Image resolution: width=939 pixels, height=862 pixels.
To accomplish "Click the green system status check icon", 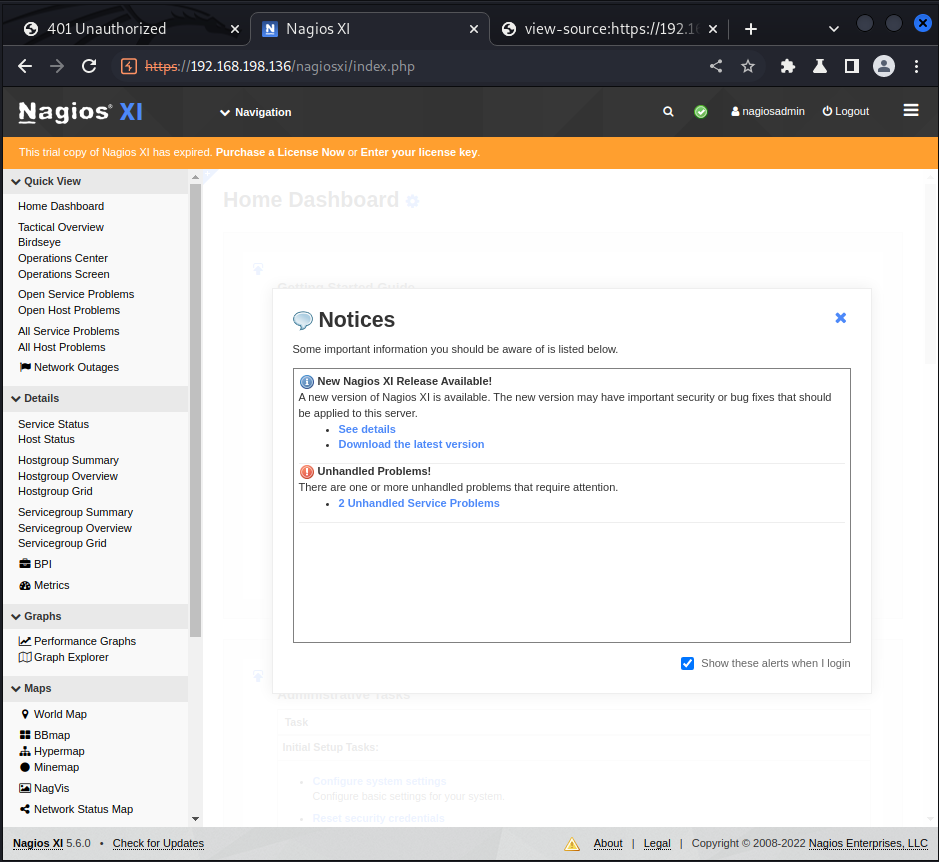I will 700,111.
